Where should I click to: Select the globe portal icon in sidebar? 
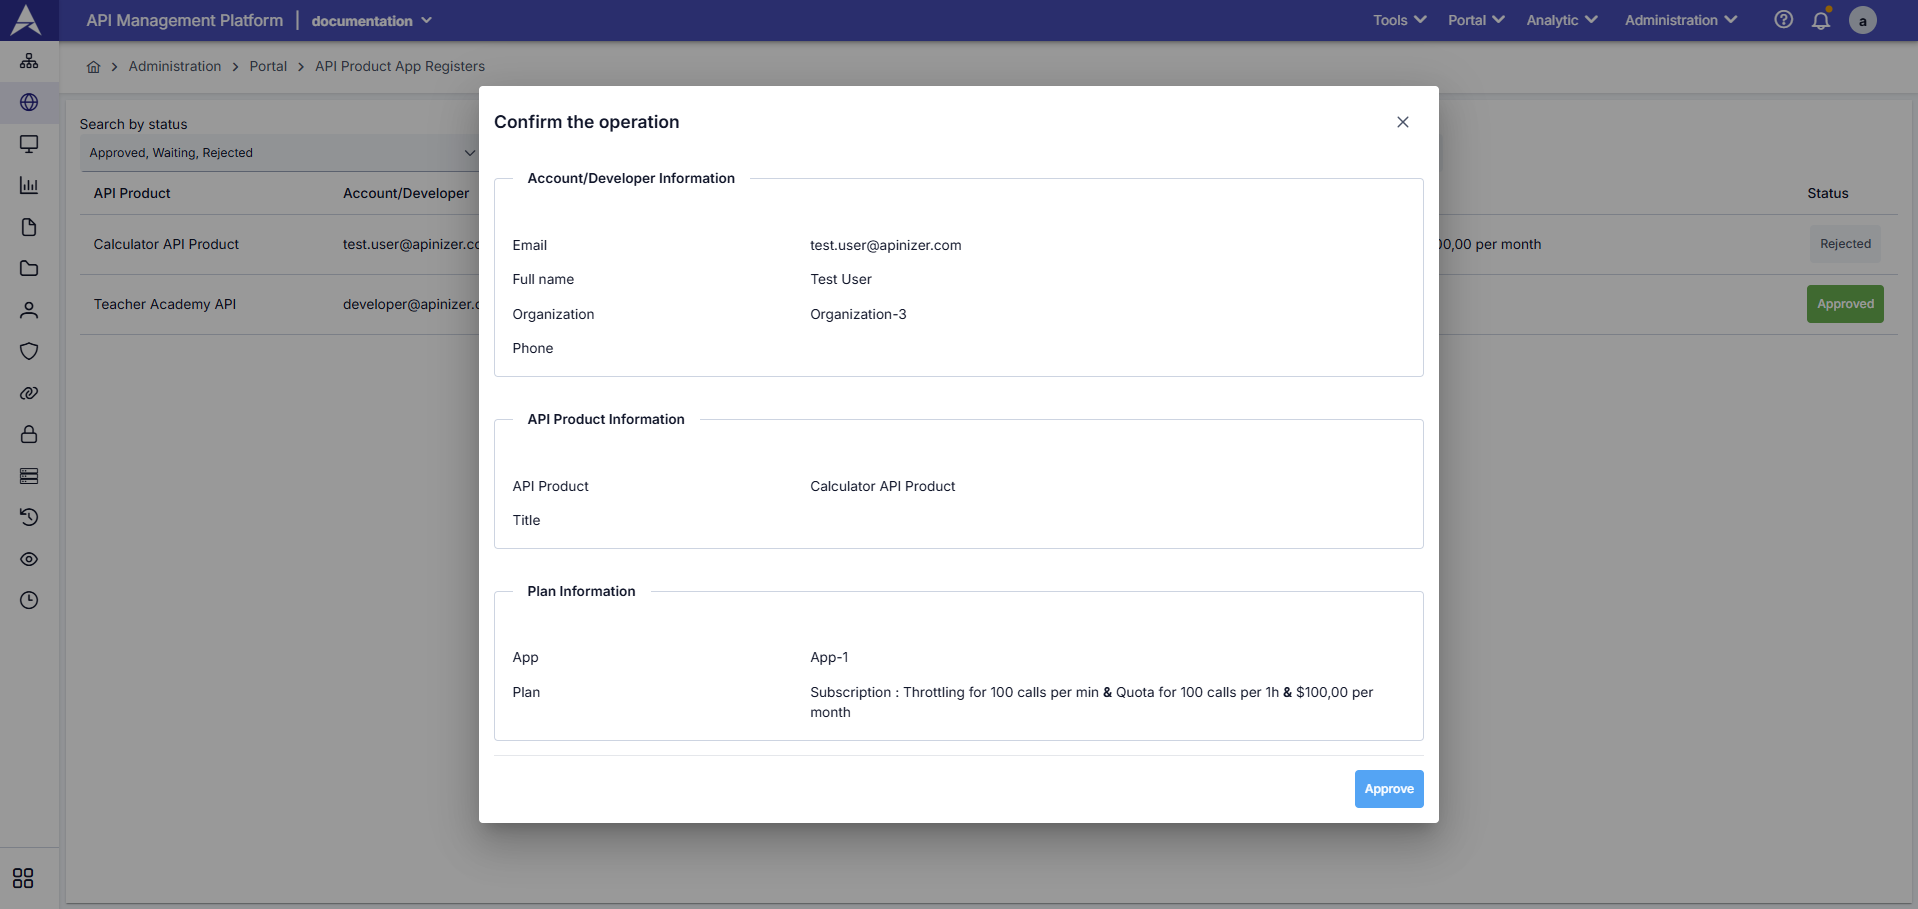29,103
